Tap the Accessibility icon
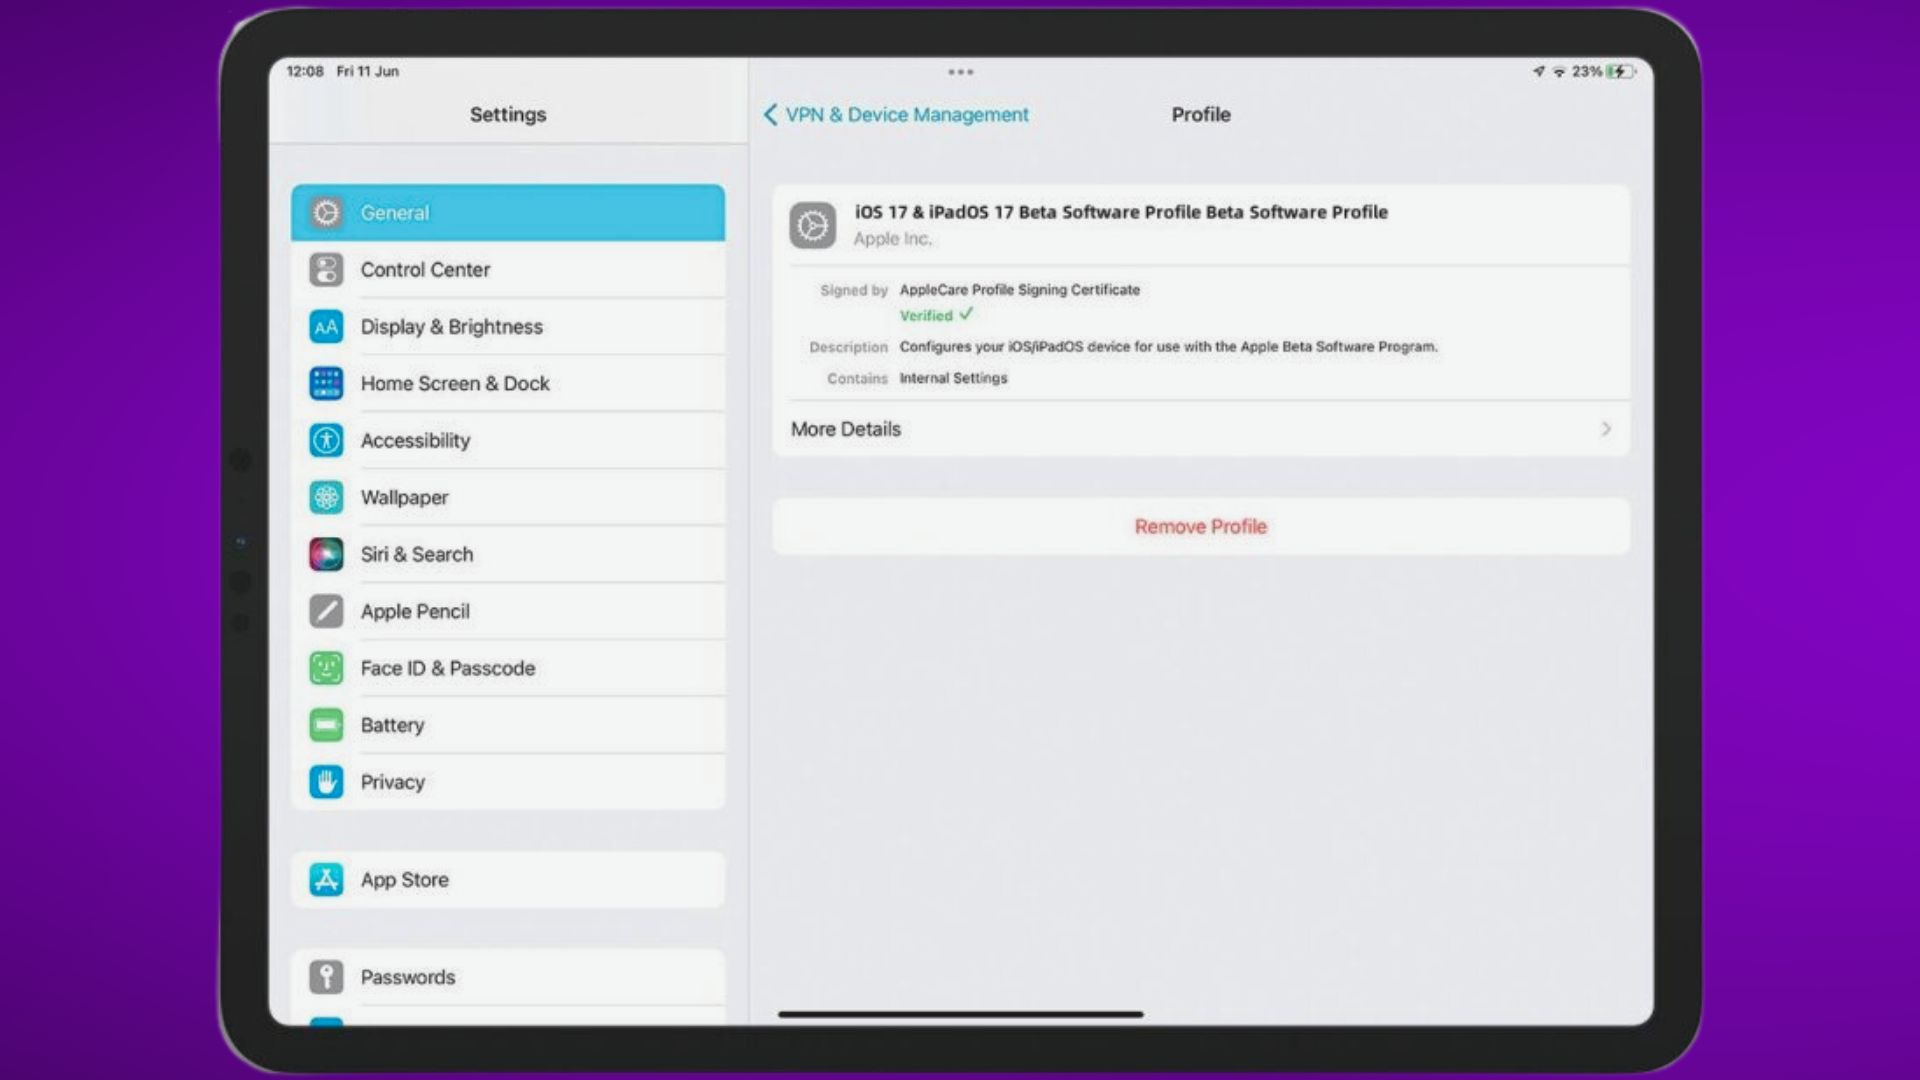Image resolution: width=1920 pixels, height=1080 pixels. click(x=326, y=440)
